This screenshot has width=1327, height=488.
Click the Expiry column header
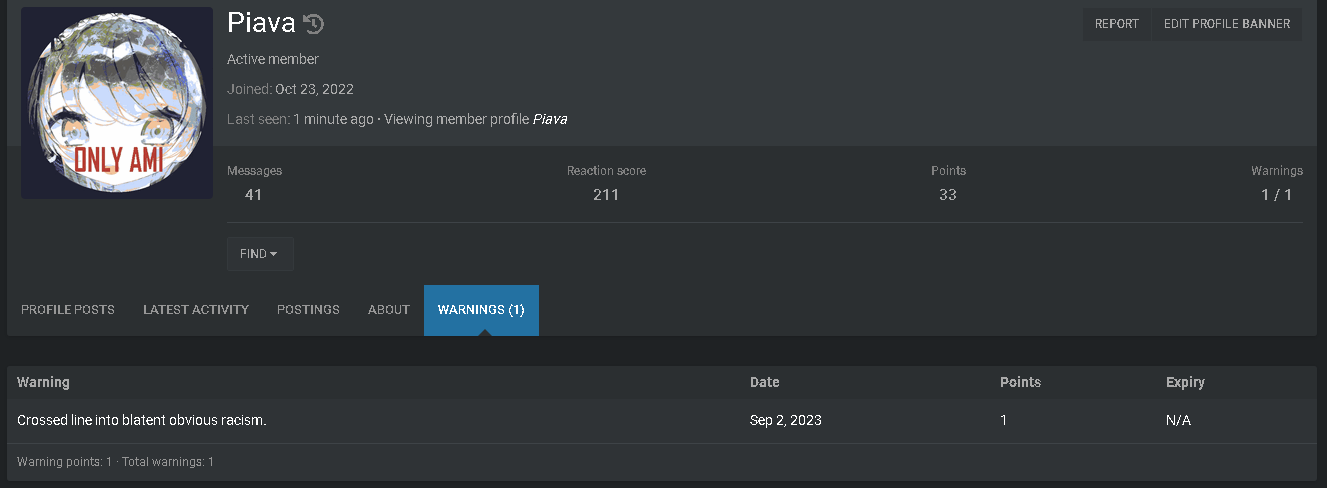(x=1185, y=382)
